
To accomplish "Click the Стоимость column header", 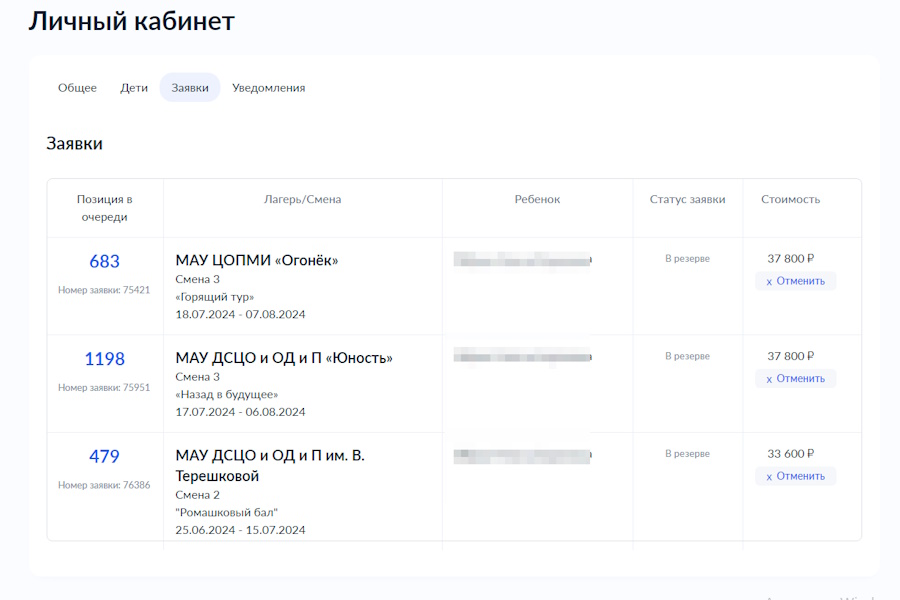I will (790, 199).
